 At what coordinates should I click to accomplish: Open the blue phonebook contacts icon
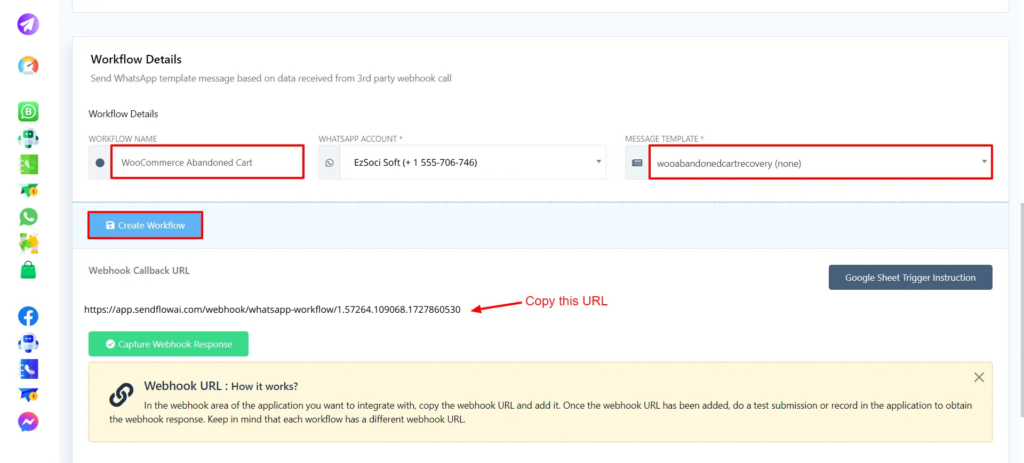tap(28, 369)
